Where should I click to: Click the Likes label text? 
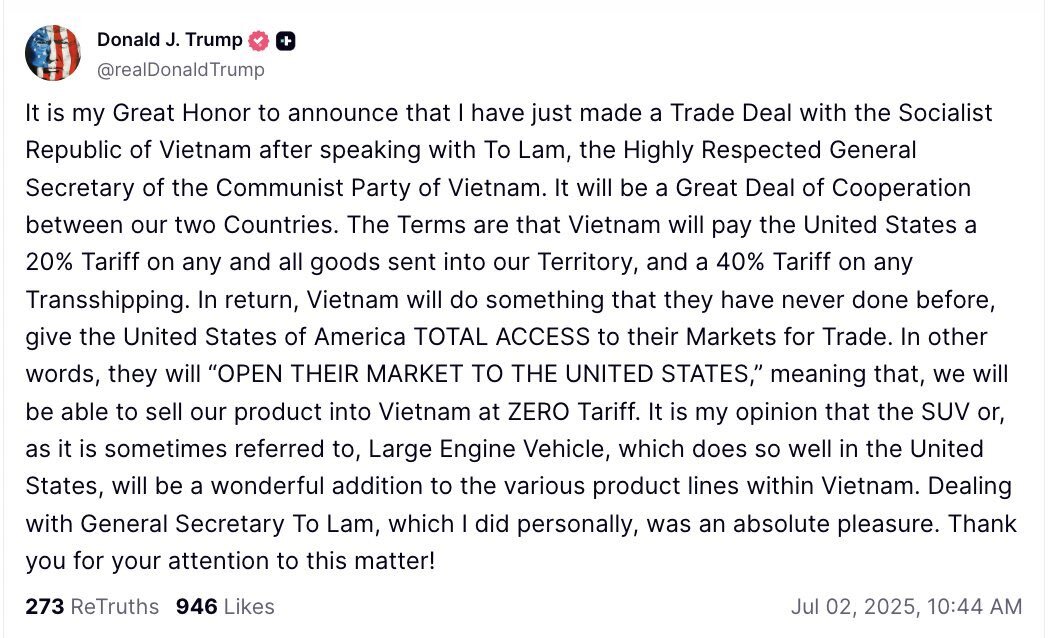[249, 607]
